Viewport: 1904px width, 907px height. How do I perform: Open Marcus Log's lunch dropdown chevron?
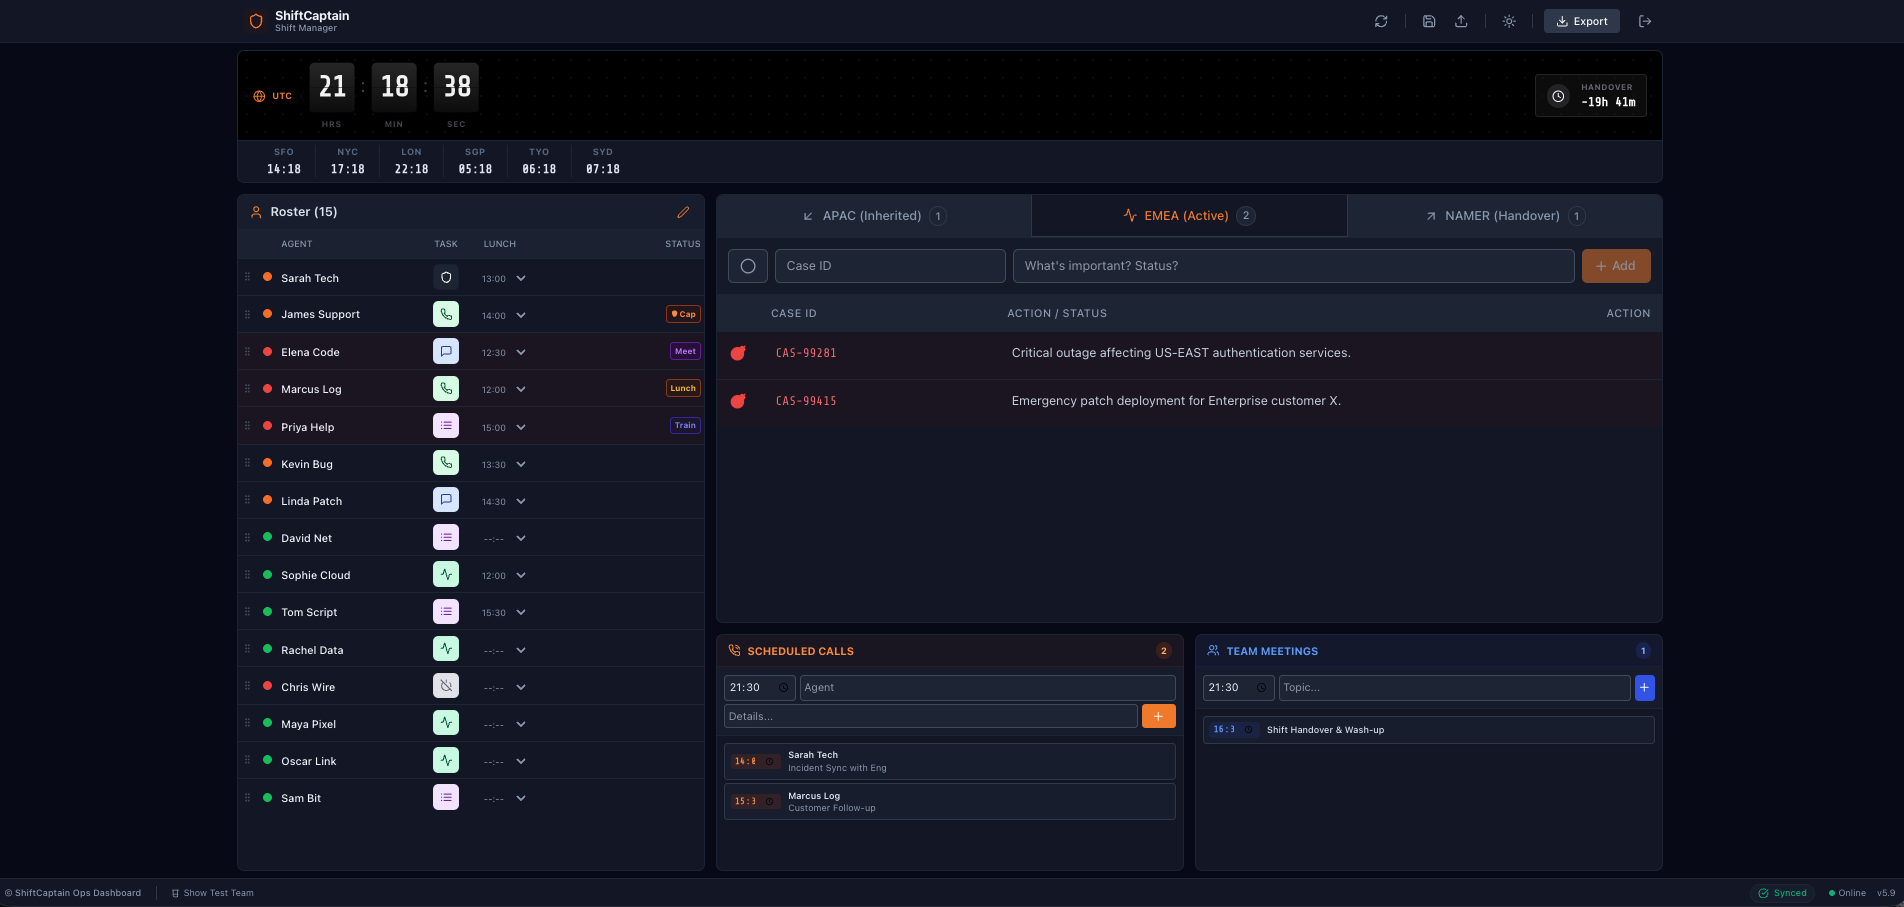[521, 389]
